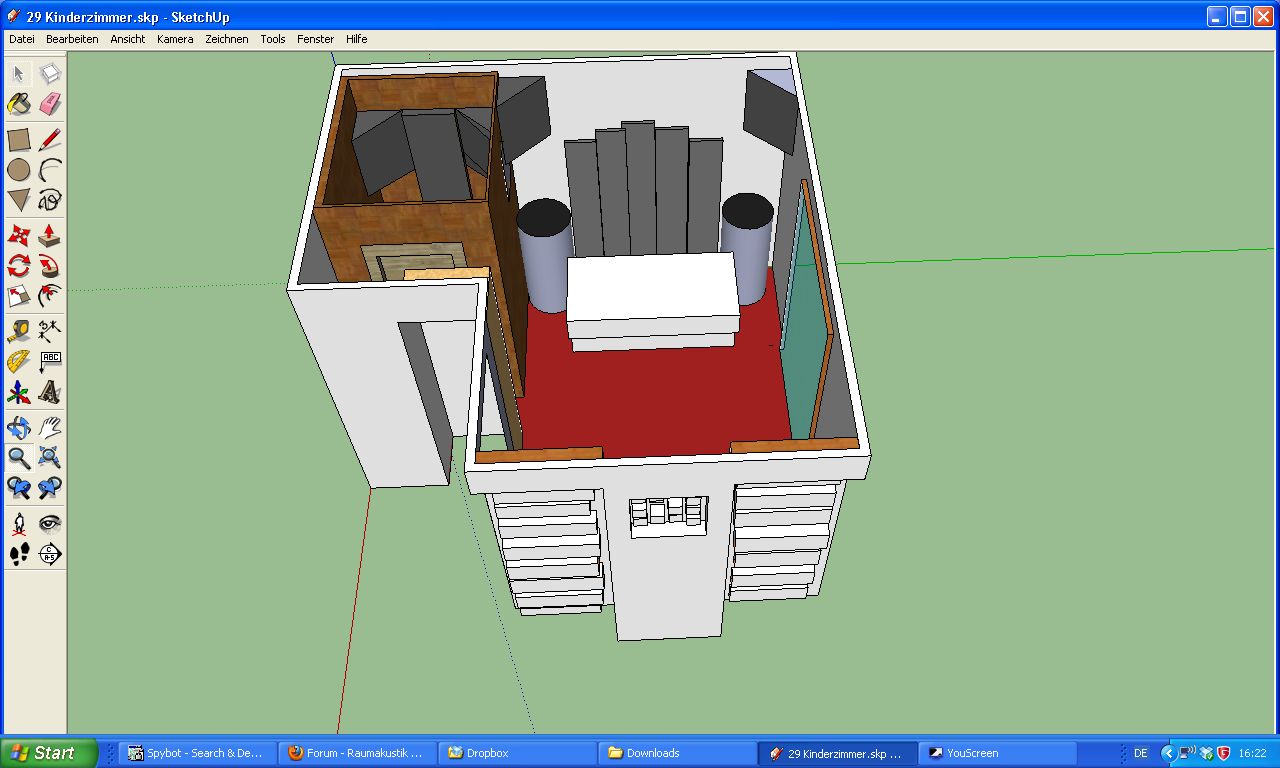Go to Next view zoom tool
The image size is (1280, 768).
[x=50, y=488]
